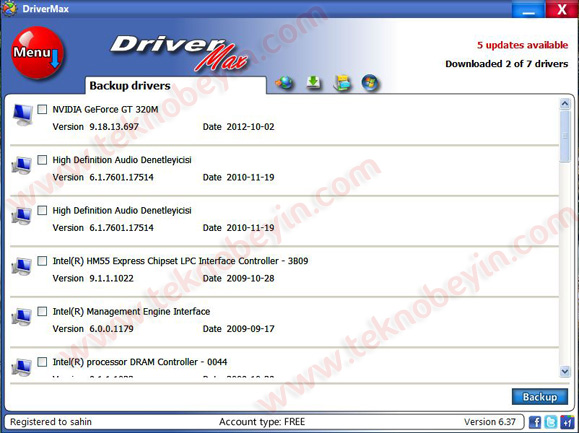Image resolution: width=579 pixels, height=433 pixels.
Task: Tick Intel Management Engine Interface checkbox
Action: click(x=42, y=312)
